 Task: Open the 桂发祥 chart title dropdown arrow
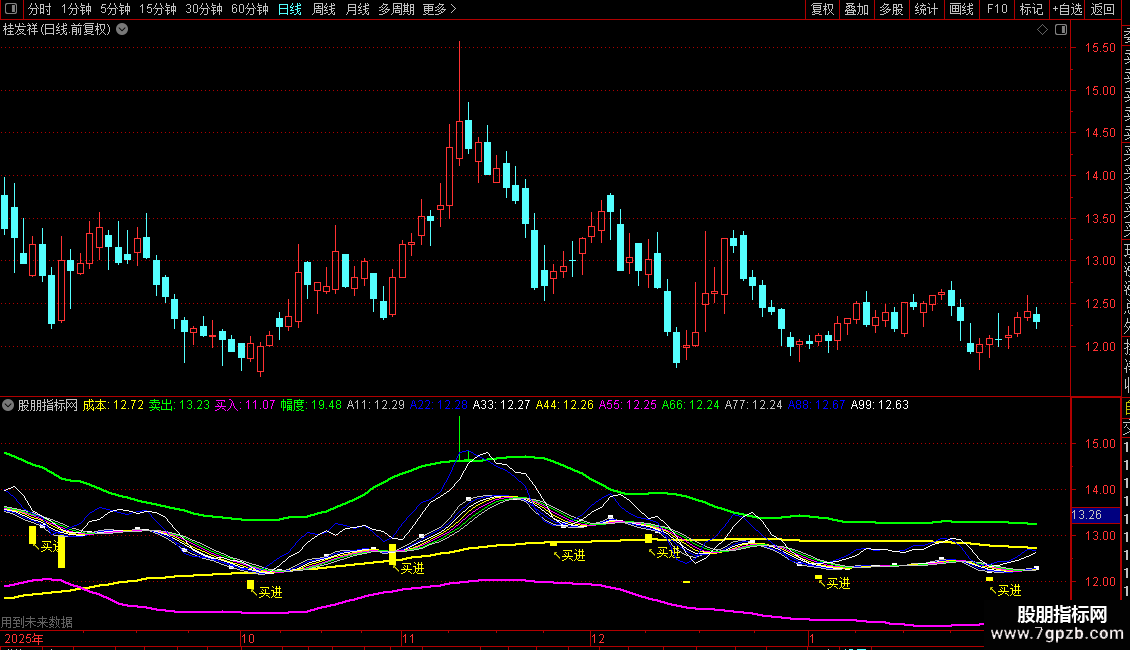coord(123,30)
